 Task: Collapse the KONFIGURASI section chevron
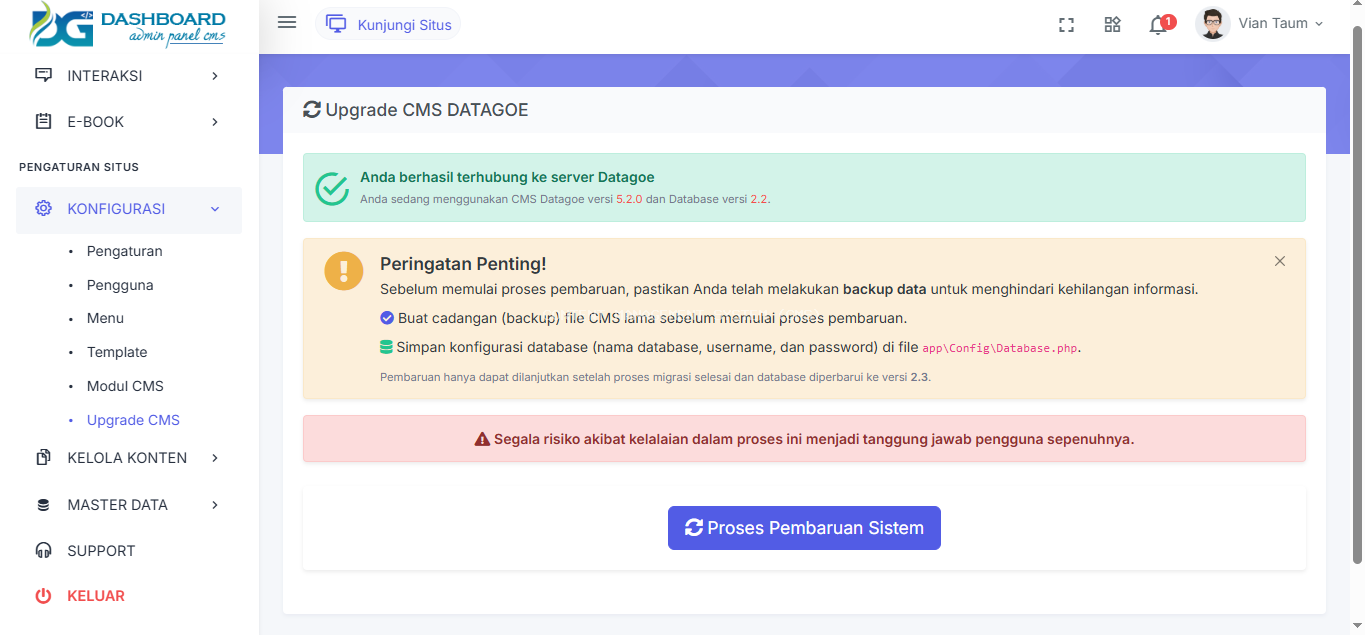pyautogui.click(x=214, y=209)
